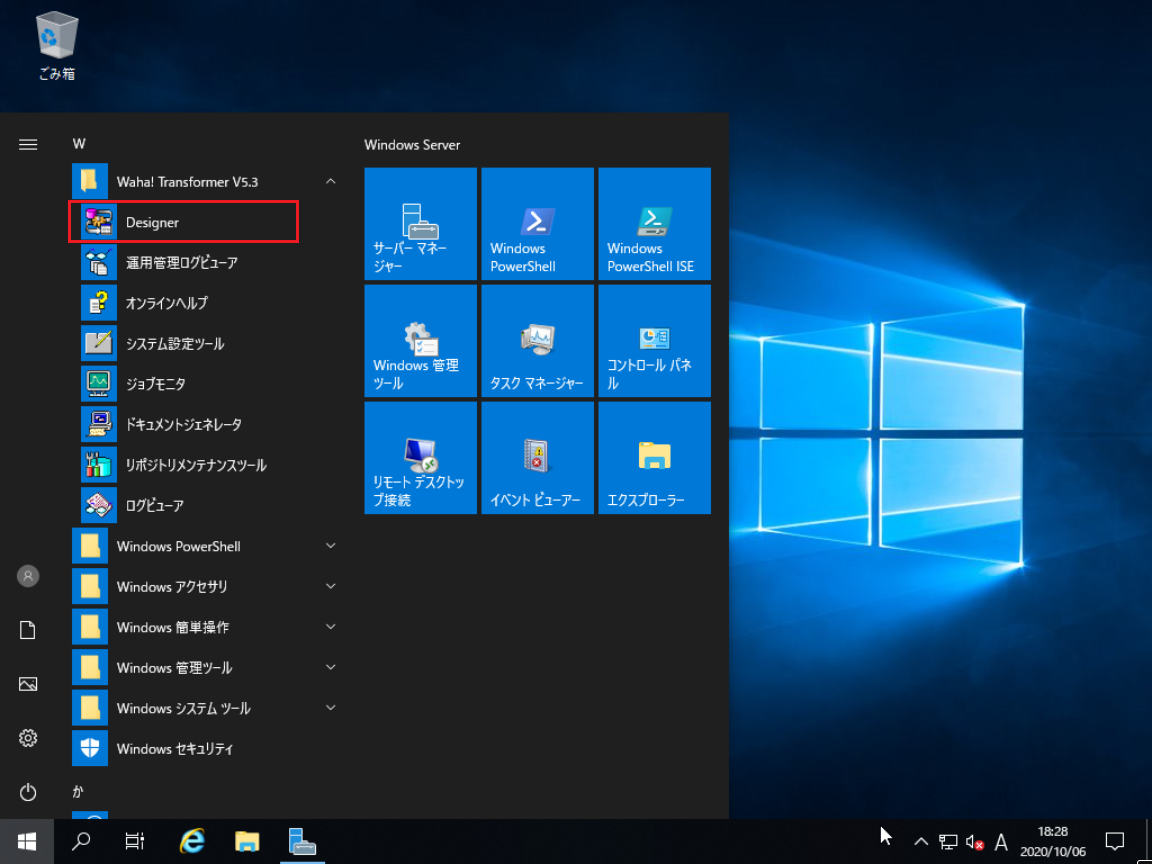This screenshot has width=1152, height=864.
Task: Open muted volume tray icon
Action: (x=974, y=841)
